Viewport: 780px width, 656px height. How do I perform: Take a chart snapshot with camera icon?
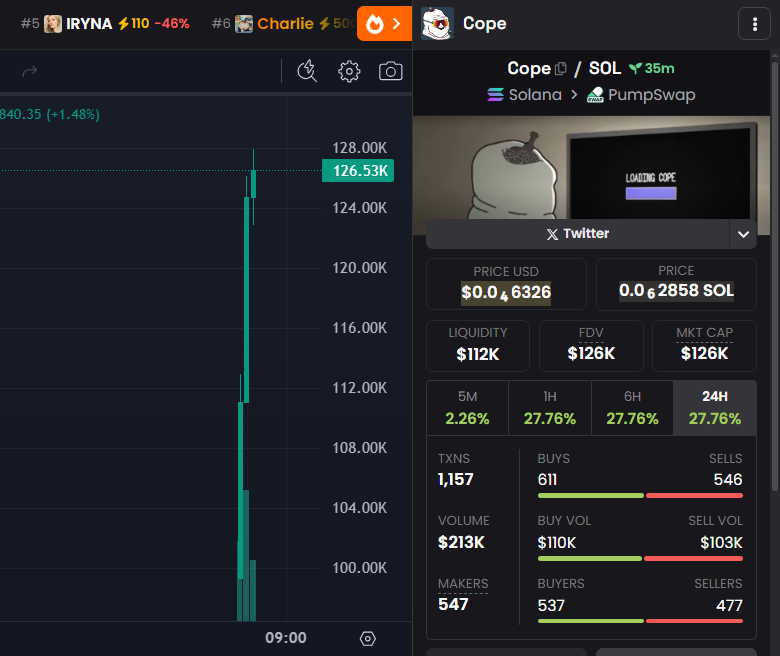pyautogui.click(x=390, y=71)
